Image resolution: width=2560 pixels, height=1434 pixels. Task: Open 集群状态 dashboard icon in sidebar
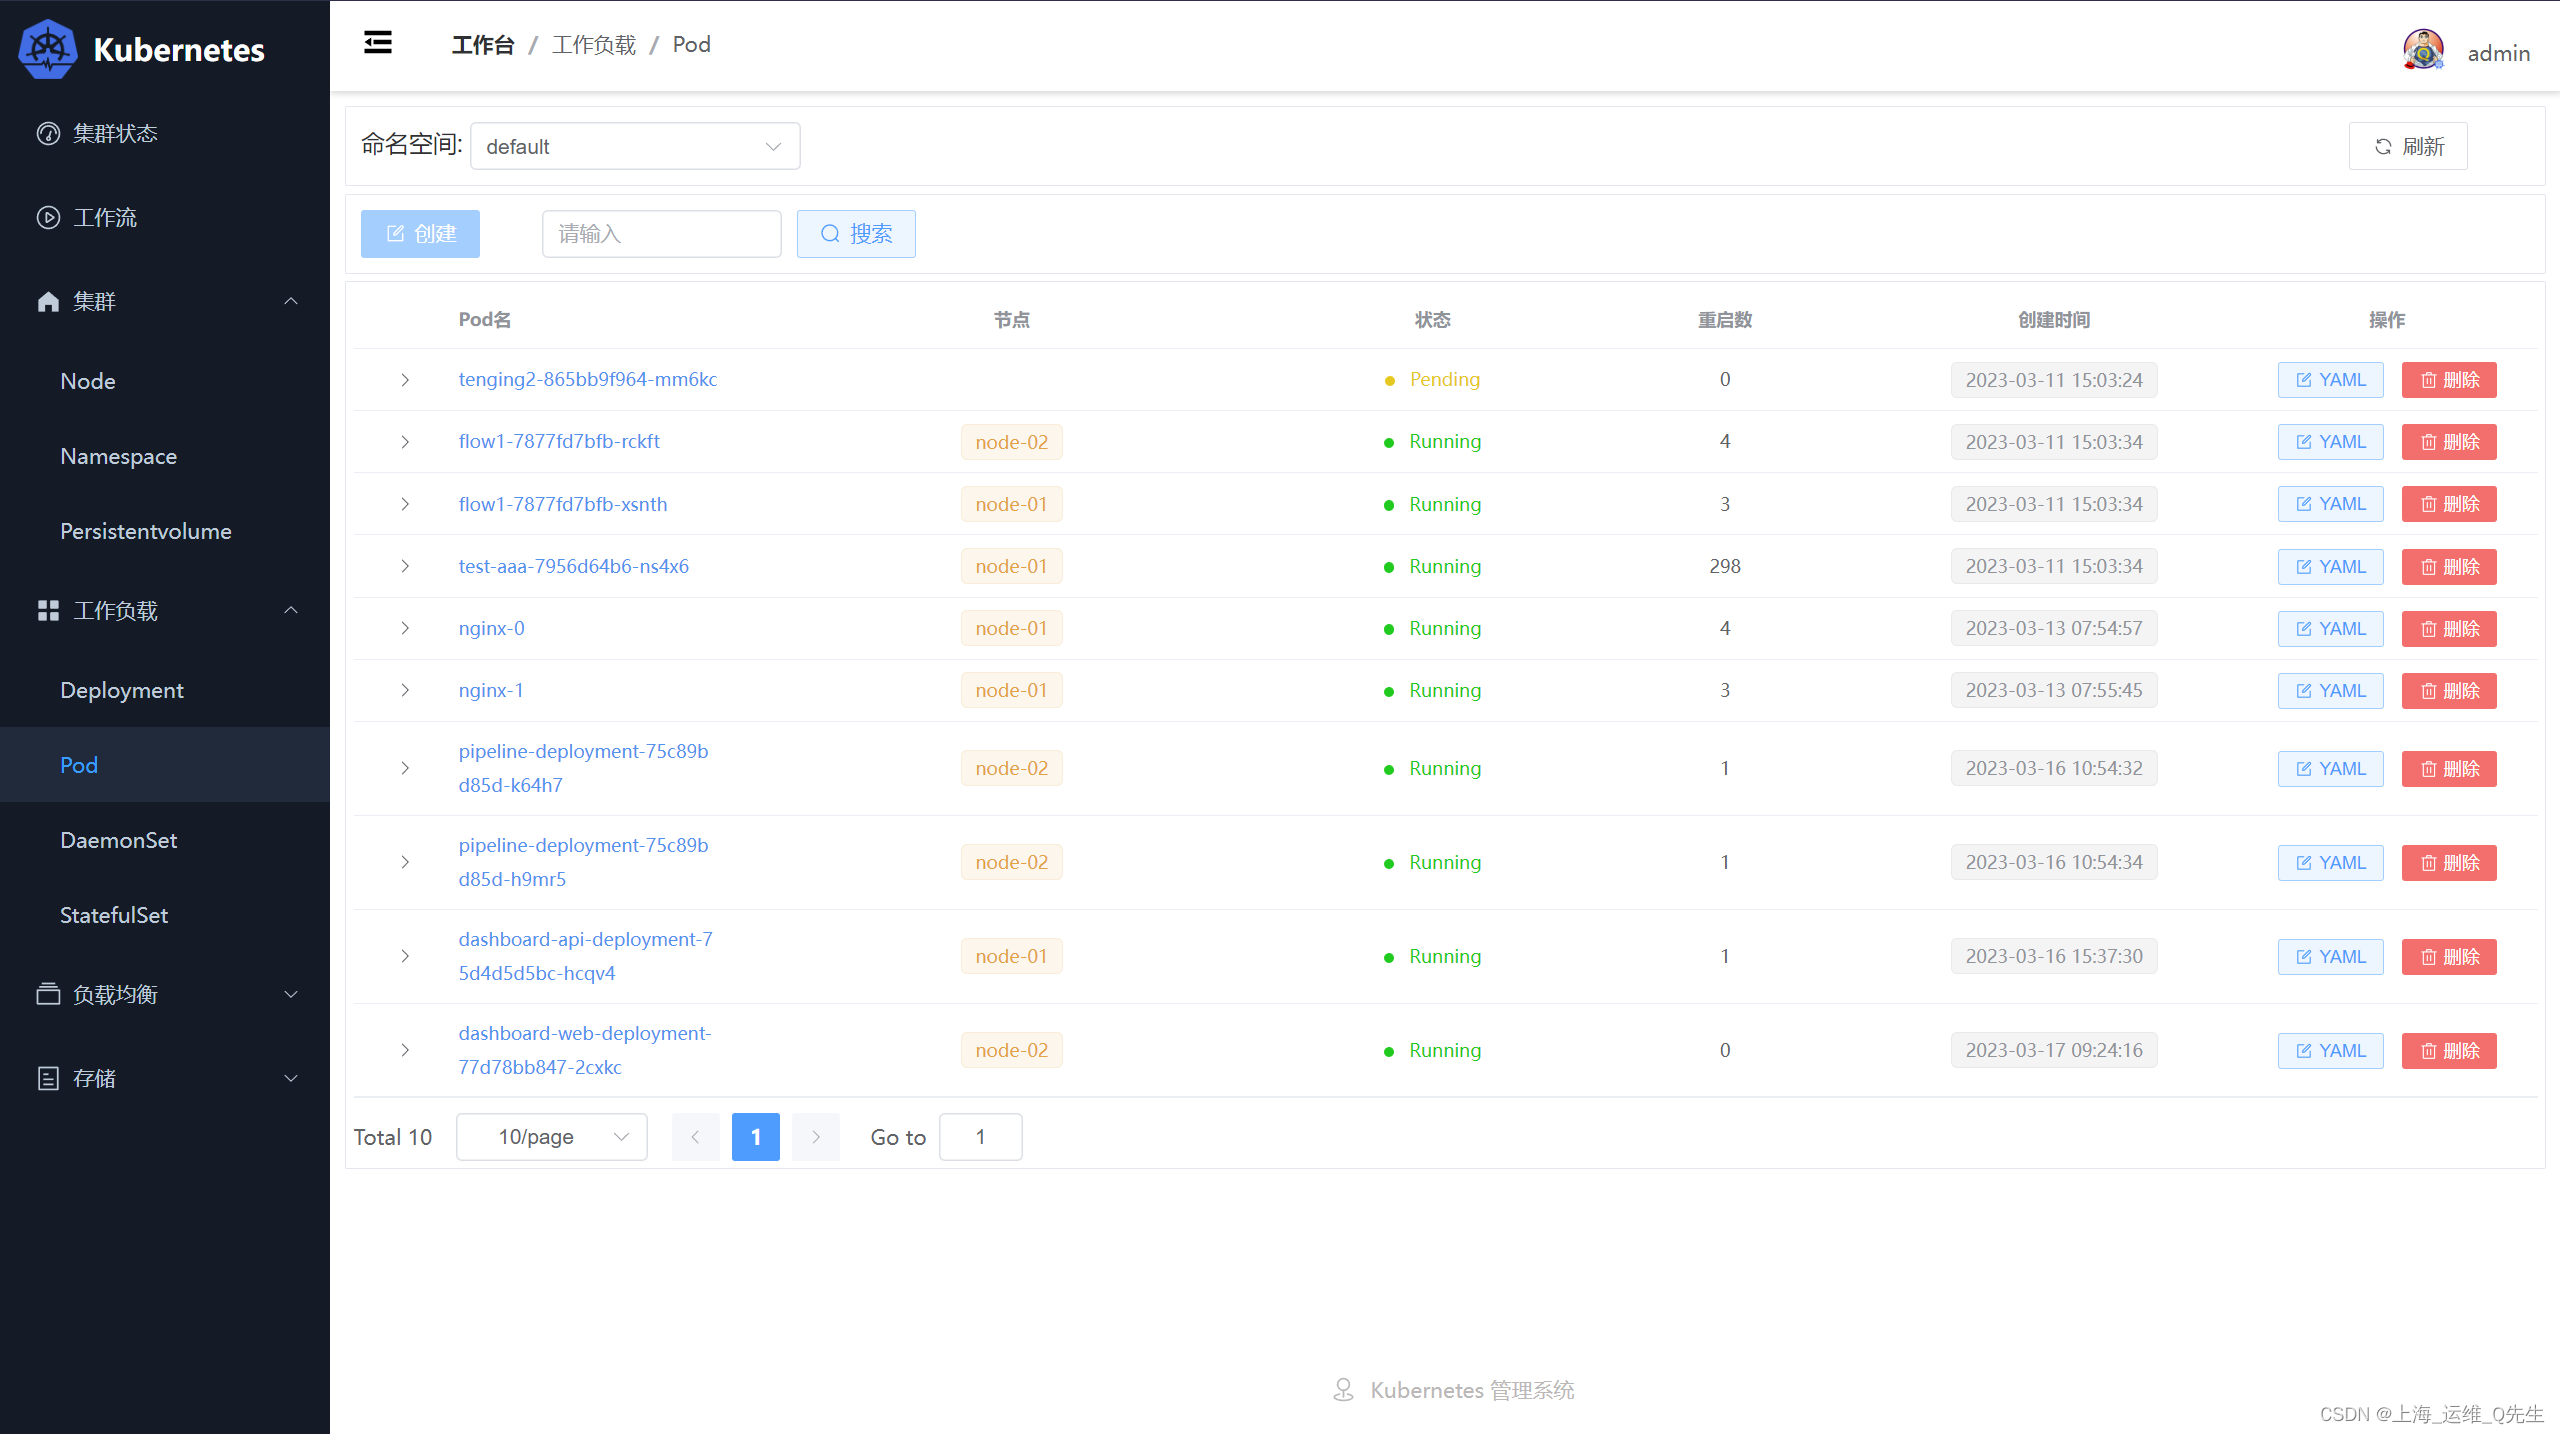coord(48,133)
